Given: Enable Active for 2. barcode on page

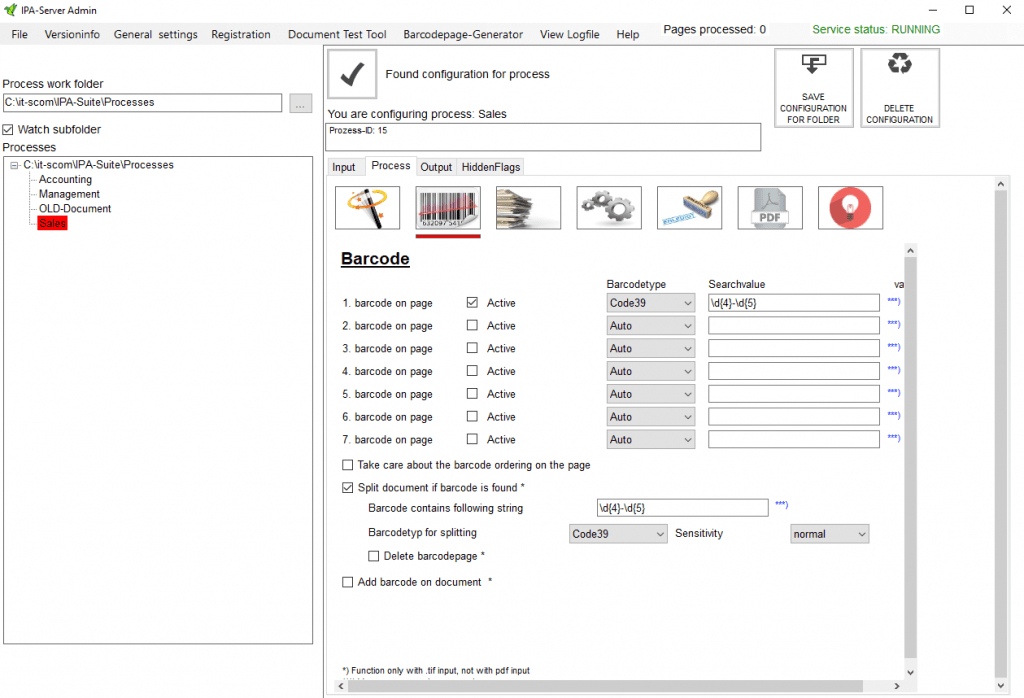Looking at the screenshot, I should coord(472,326).
